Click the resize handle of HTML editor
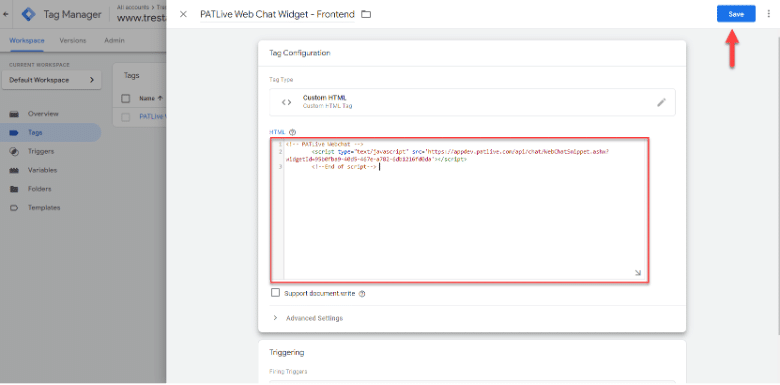The image size is (780, 385). point(638,273)
